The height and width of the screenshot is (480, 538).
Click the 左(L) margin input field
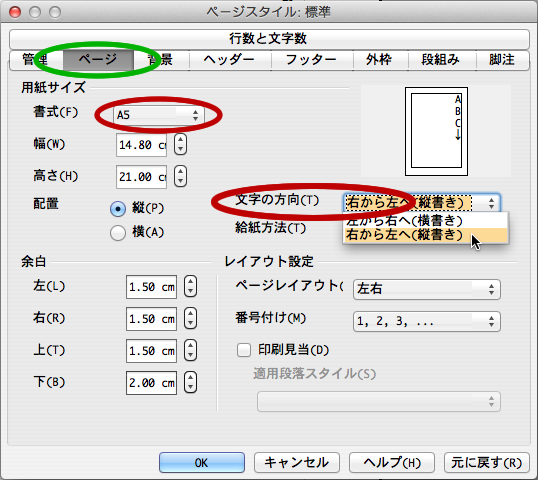coord(151,287)
